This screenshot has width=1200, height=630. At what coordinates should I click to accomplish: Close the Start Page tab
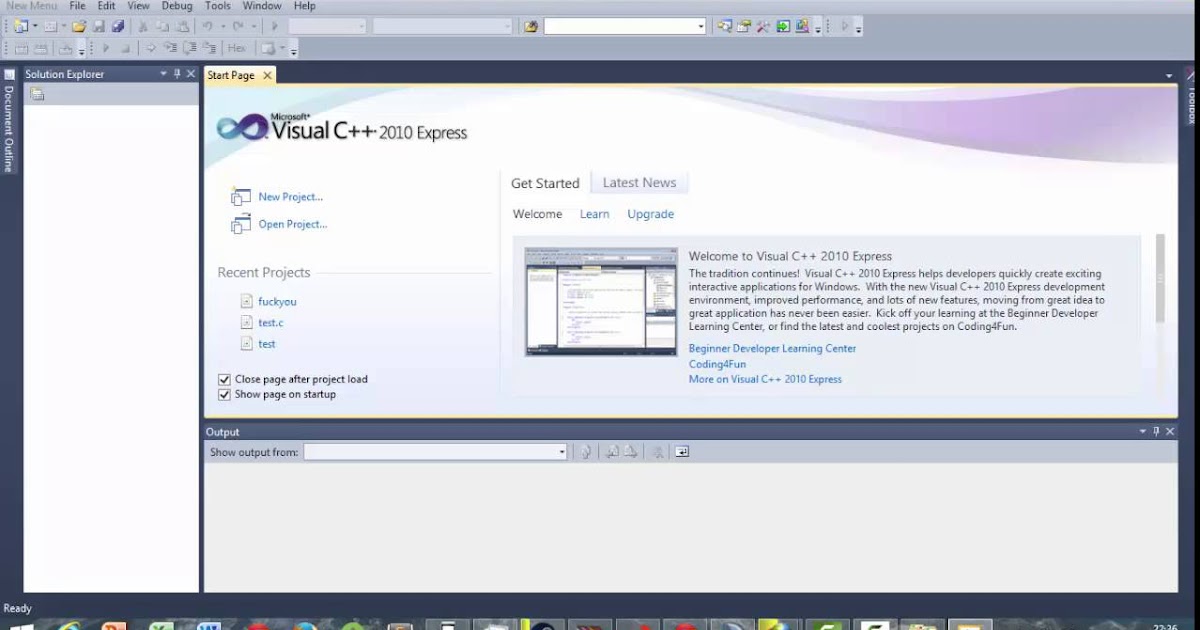[x=267, y=75]
